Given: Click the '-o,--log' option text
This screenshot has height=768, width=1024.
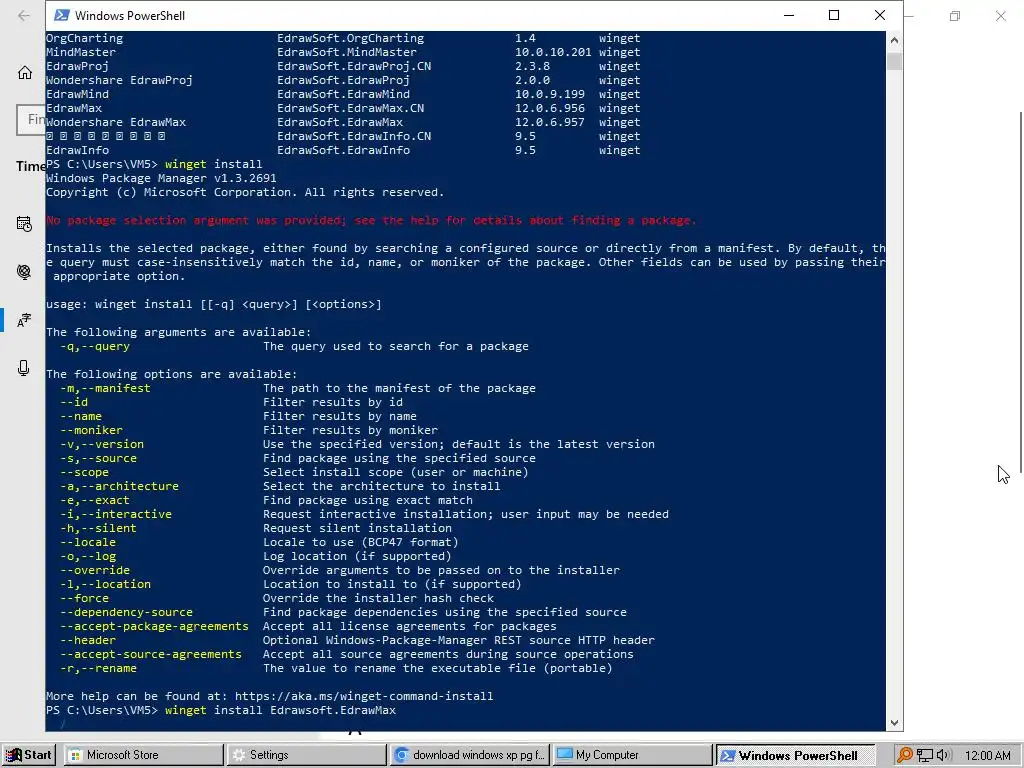Looking at the screenshot, I should coord(88,556).
